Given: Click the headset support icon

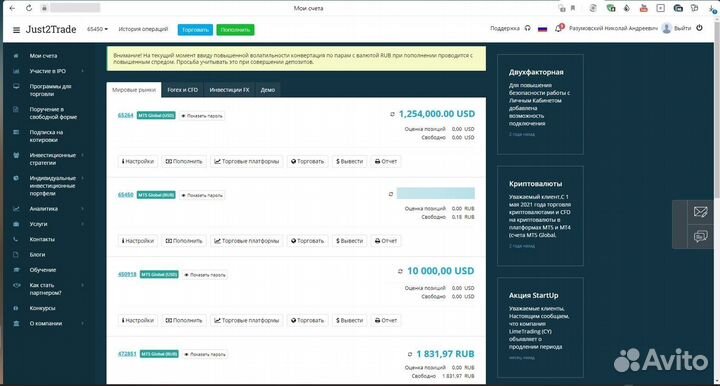Looking at the screenshot, I should (528, 28).
